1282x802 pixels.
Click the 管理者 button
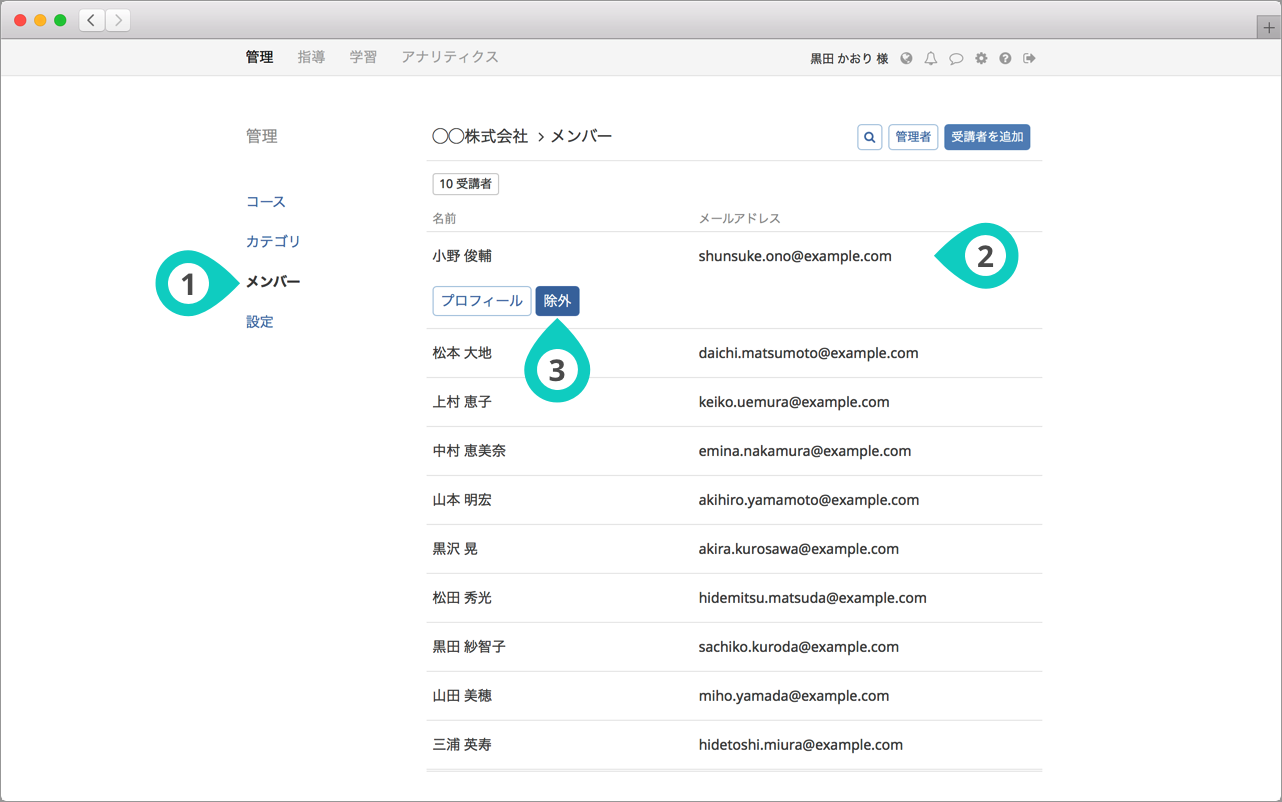912,137
